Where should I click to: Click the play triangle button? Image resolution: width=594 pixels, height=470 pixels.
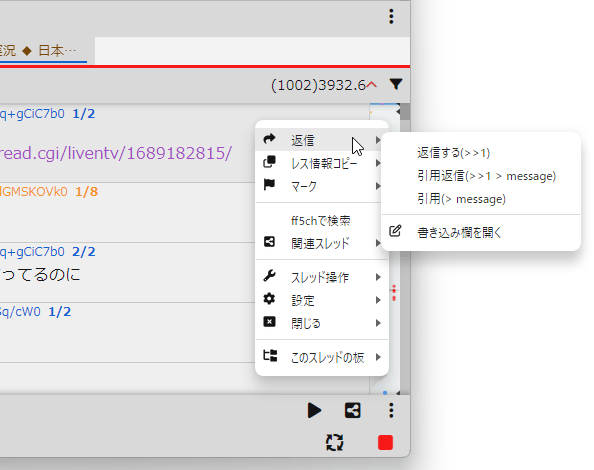314,410
